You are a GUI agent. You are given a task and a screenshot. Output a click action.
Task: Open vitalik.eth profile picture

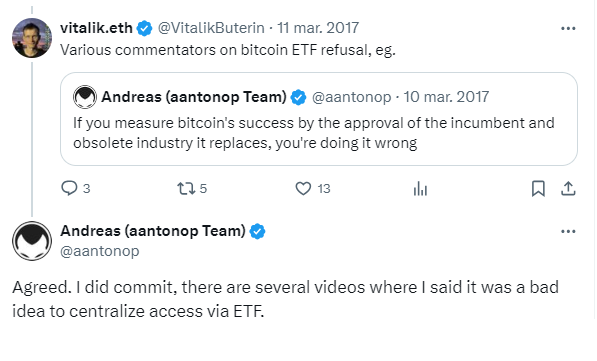32,38
